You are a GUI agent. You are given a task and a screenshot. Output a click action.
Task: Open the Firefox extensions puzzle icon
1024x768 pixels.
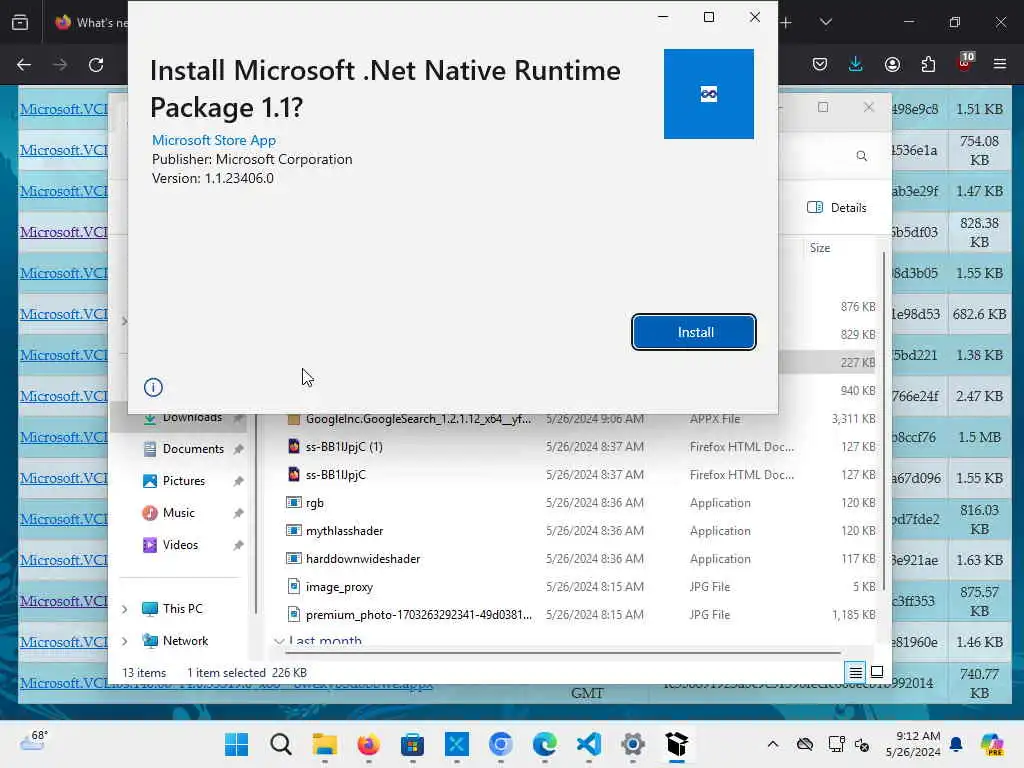(928, 64)
